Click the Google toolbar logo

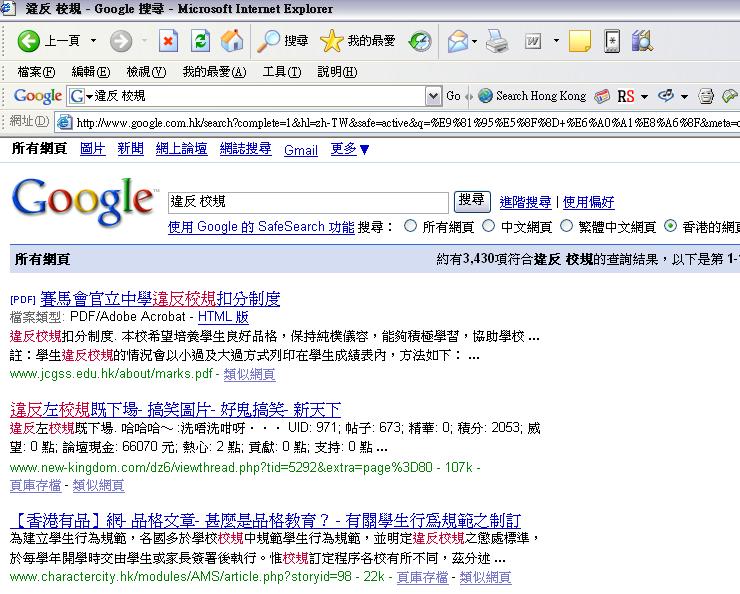tap(38, 96)
